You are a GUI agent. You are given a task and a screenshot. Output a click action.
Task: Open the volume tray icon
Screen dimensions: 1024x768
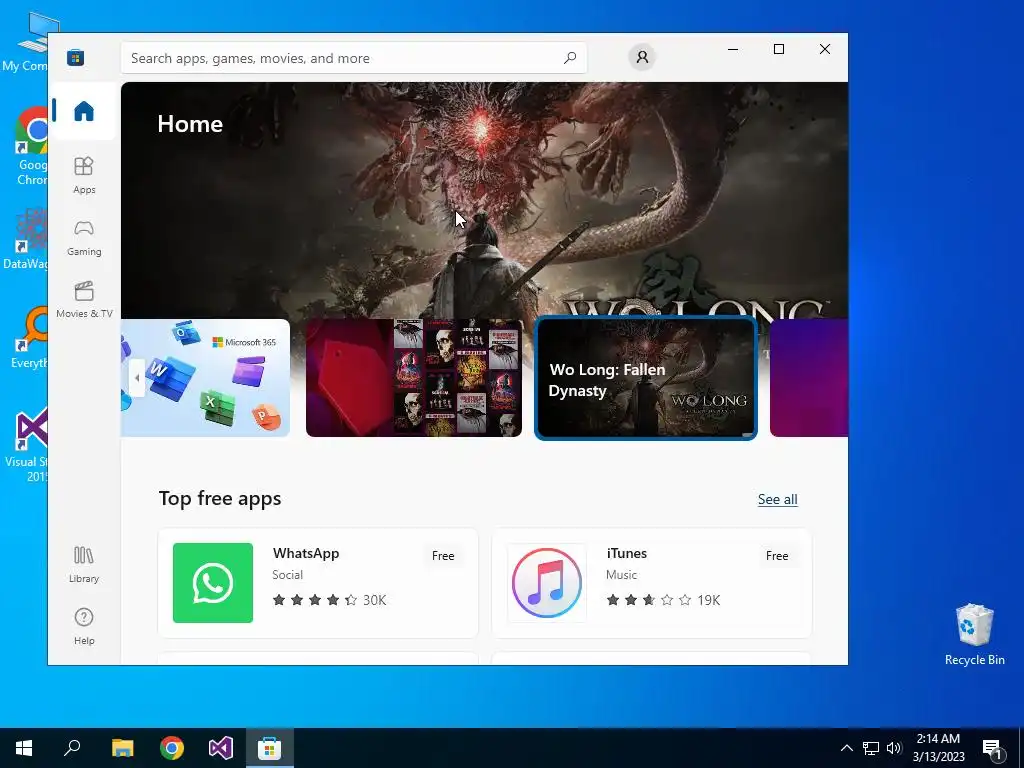point(894,748)
